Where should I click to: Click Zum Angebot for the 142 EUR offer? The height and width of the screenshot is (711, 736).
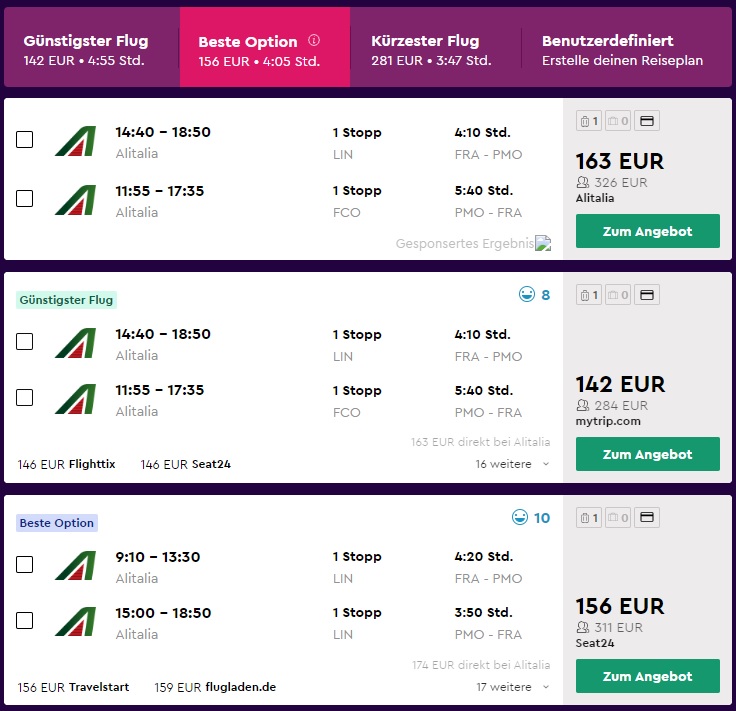click(x=647, y=454)
